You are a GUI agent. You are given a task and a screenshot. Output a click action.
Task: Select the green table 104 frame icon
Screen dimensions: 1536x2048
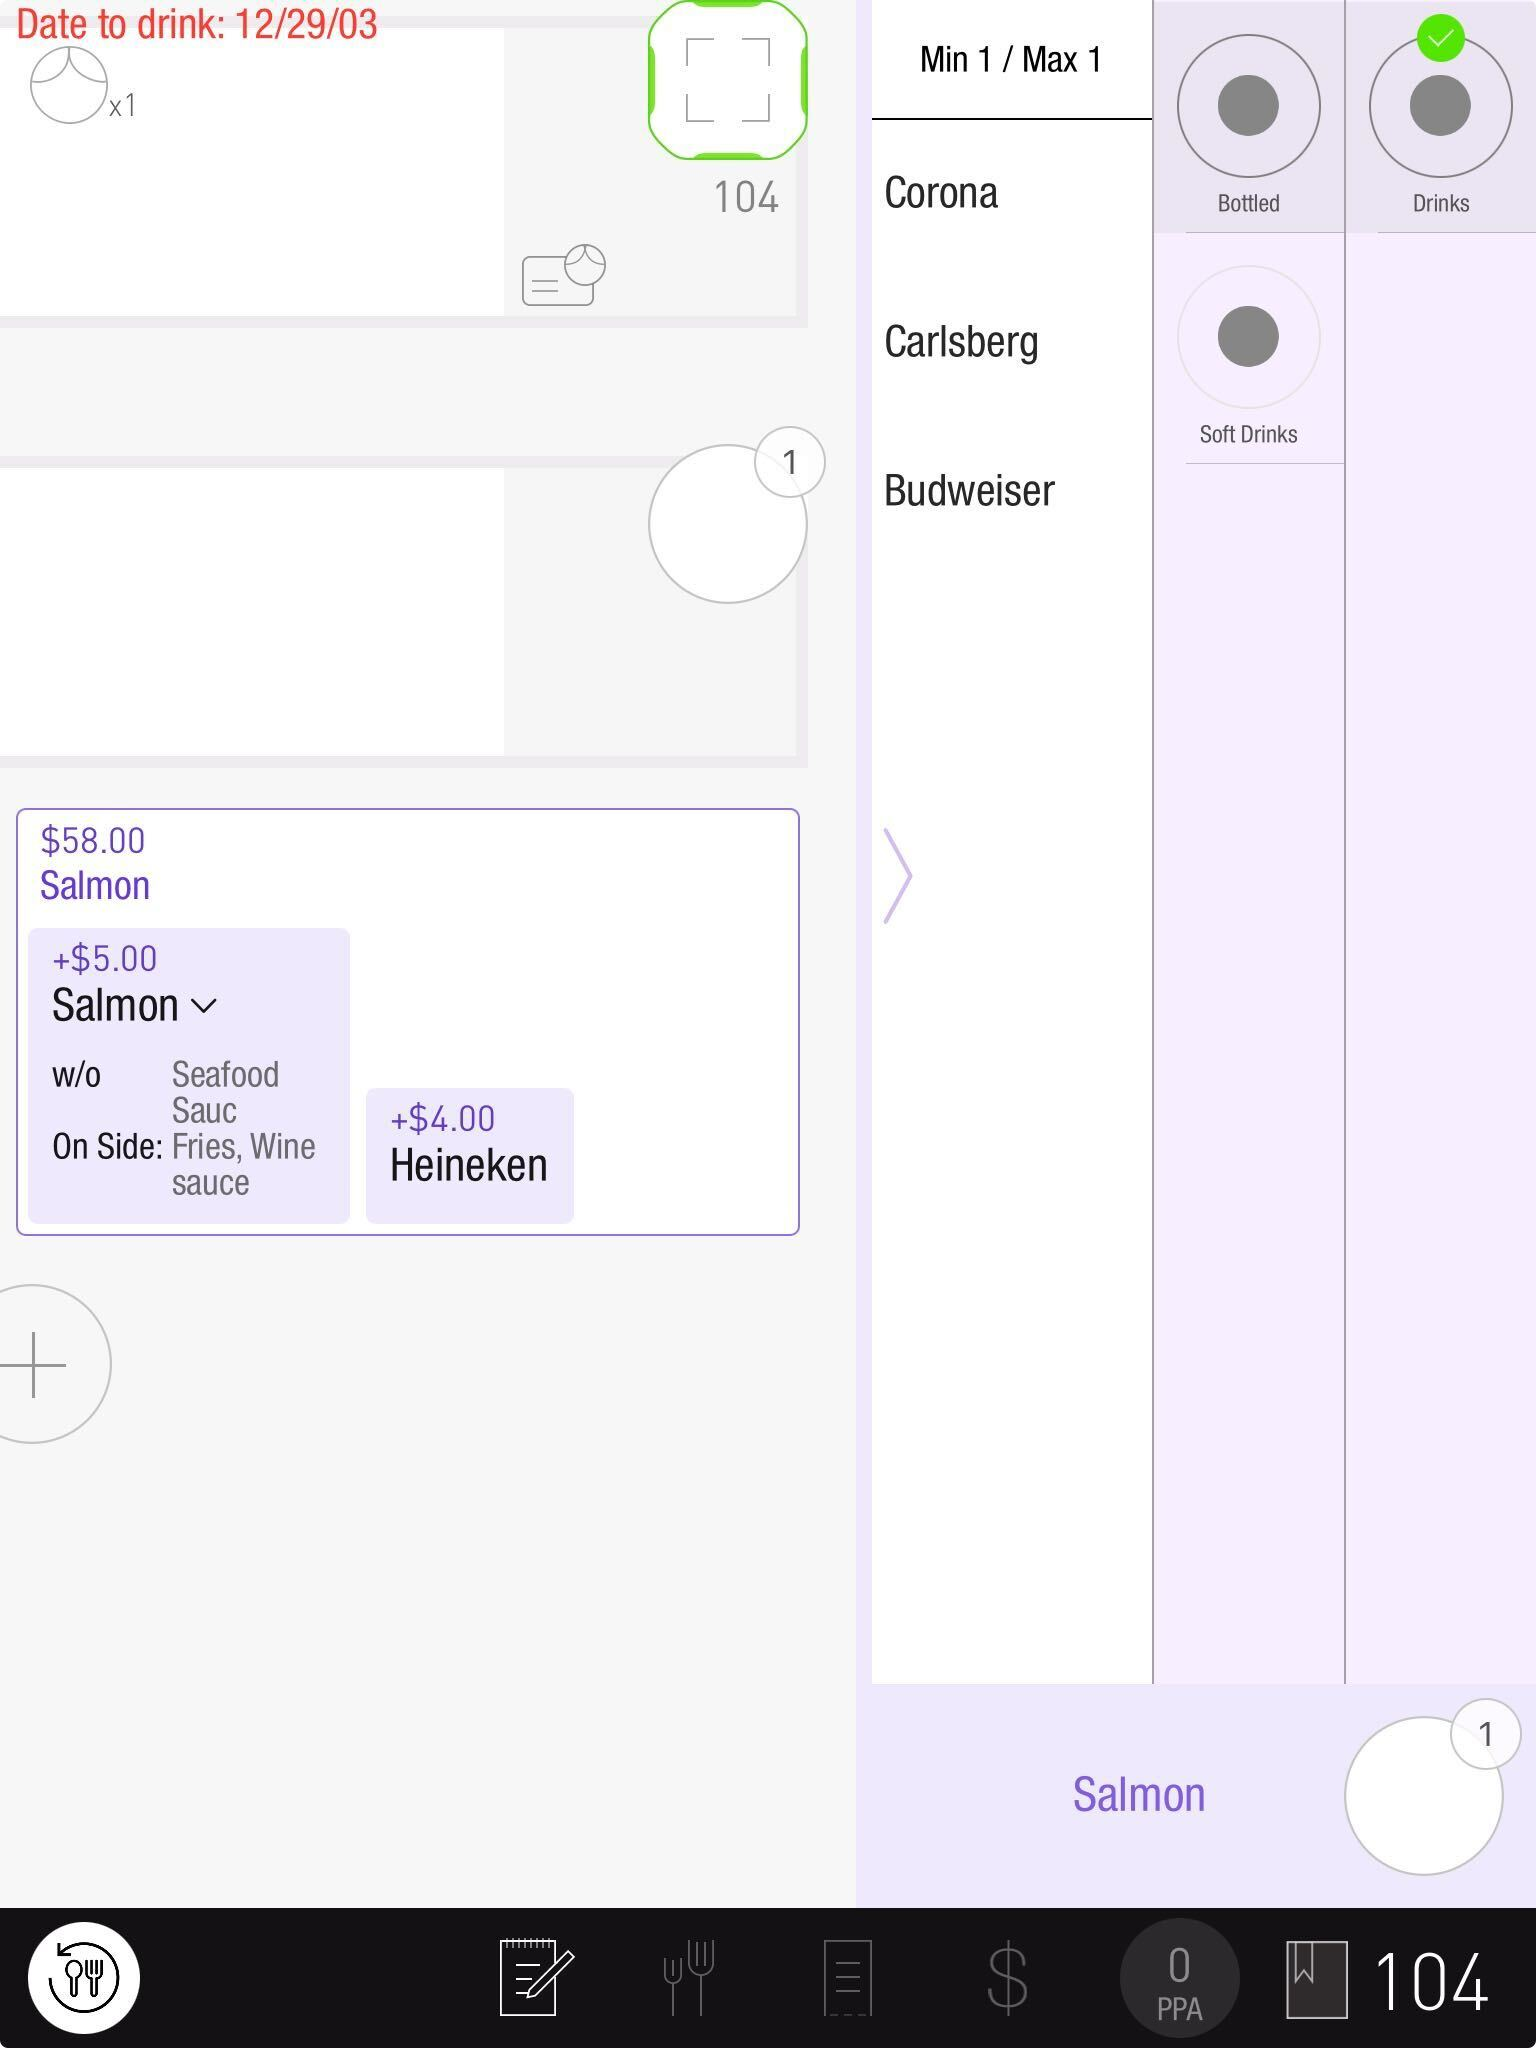(727, 80)
